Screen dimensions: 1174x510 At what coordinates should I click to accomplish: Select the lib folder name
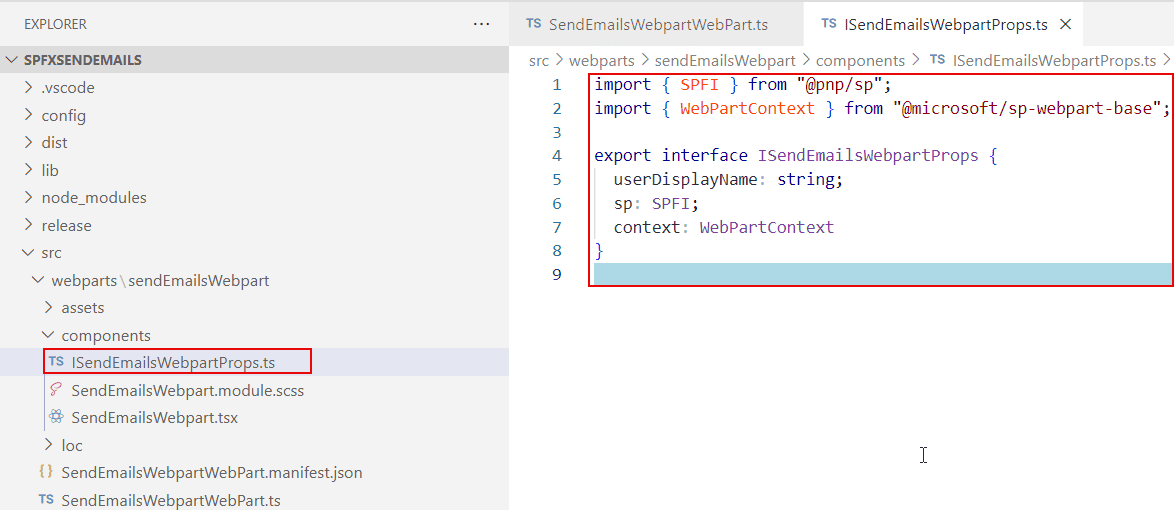tap(50, 170)
